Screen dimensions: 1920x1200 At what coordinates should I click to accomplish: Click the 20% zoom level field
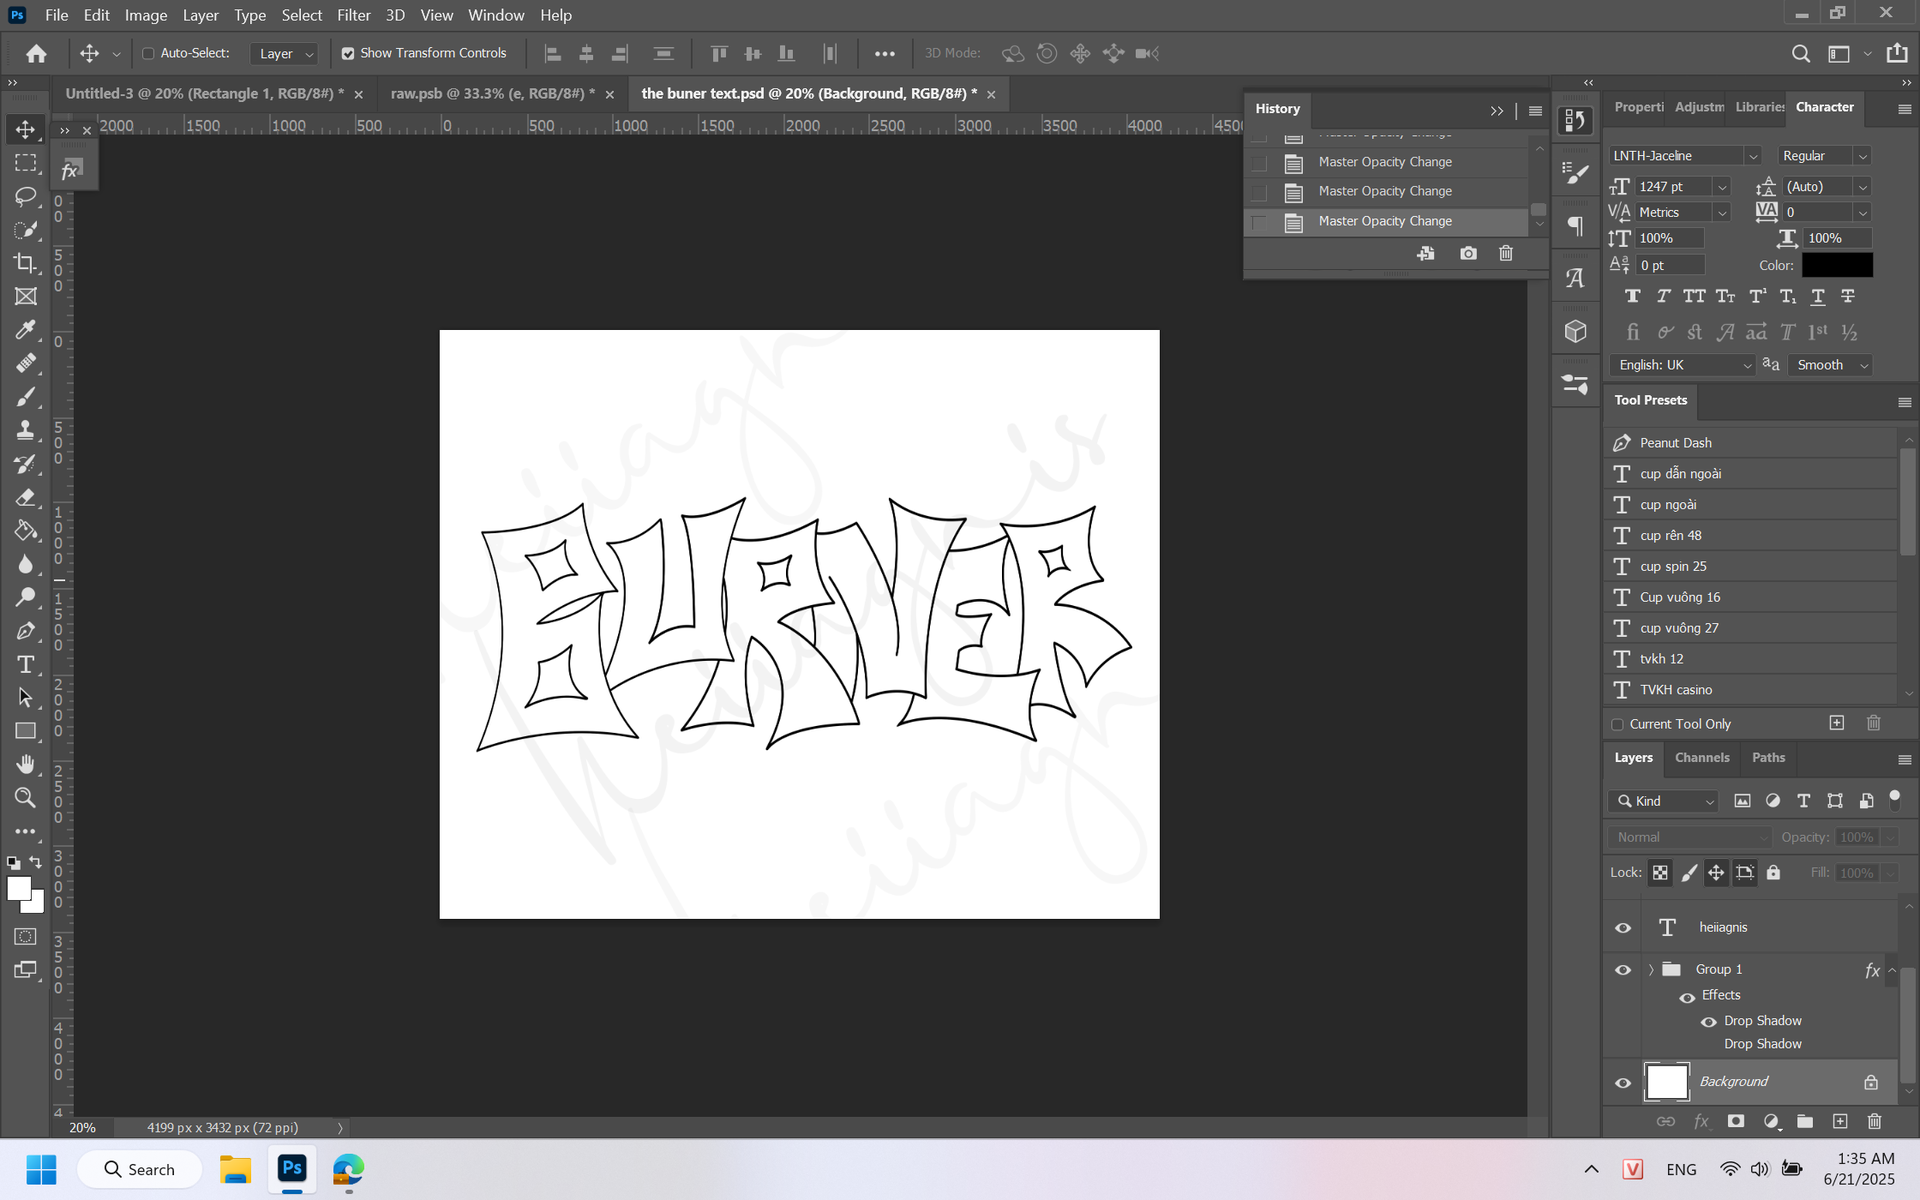coord(83,1128)
